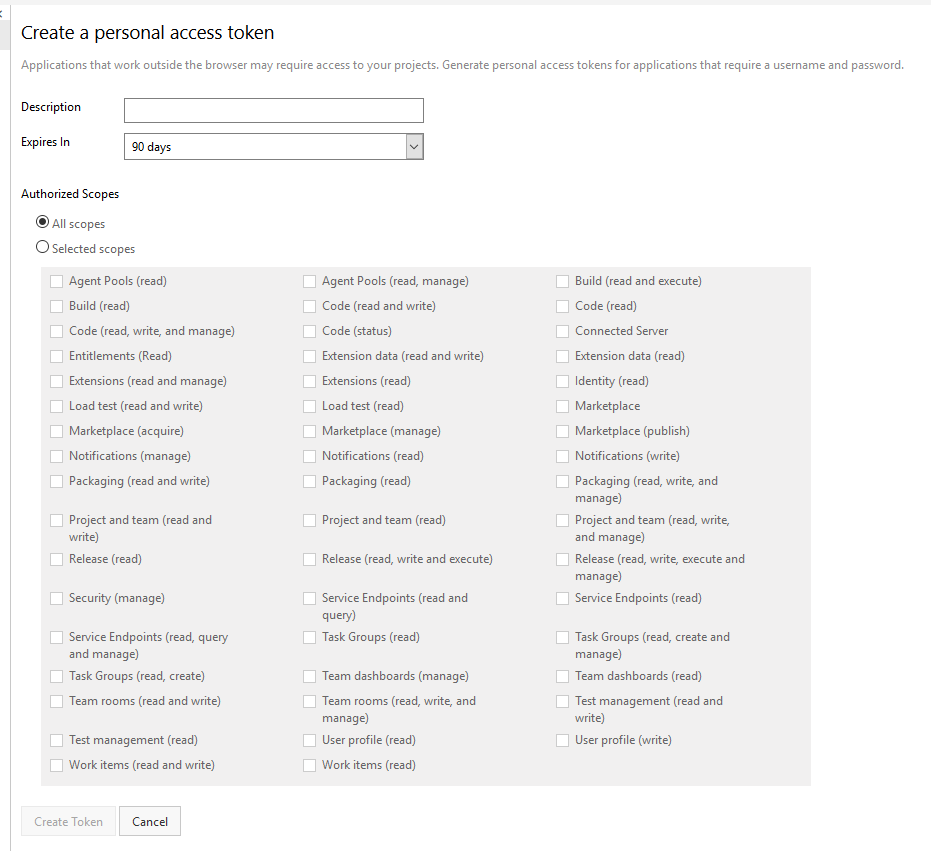The width and height of the screenshot is (931, 851).
Task: Select Notifications (write) checkbox
Action: [563, 457]
